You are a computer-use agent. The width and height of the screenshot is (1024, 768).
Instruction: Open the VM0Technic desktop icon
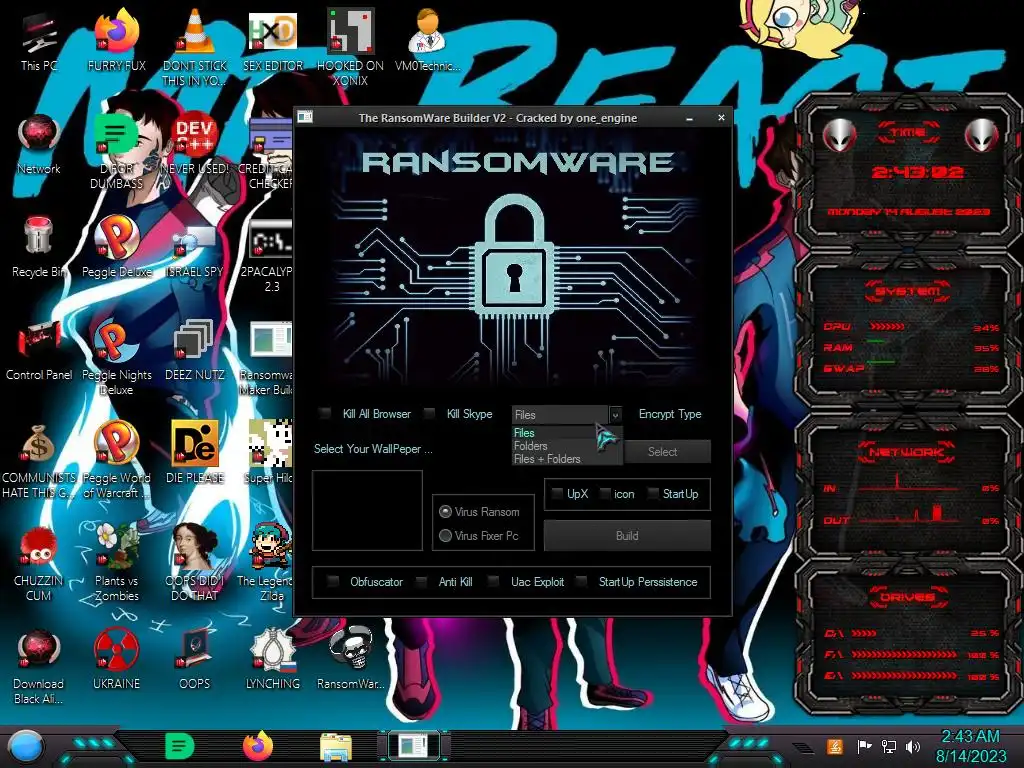pyautogui.click(x=428, y=40)
